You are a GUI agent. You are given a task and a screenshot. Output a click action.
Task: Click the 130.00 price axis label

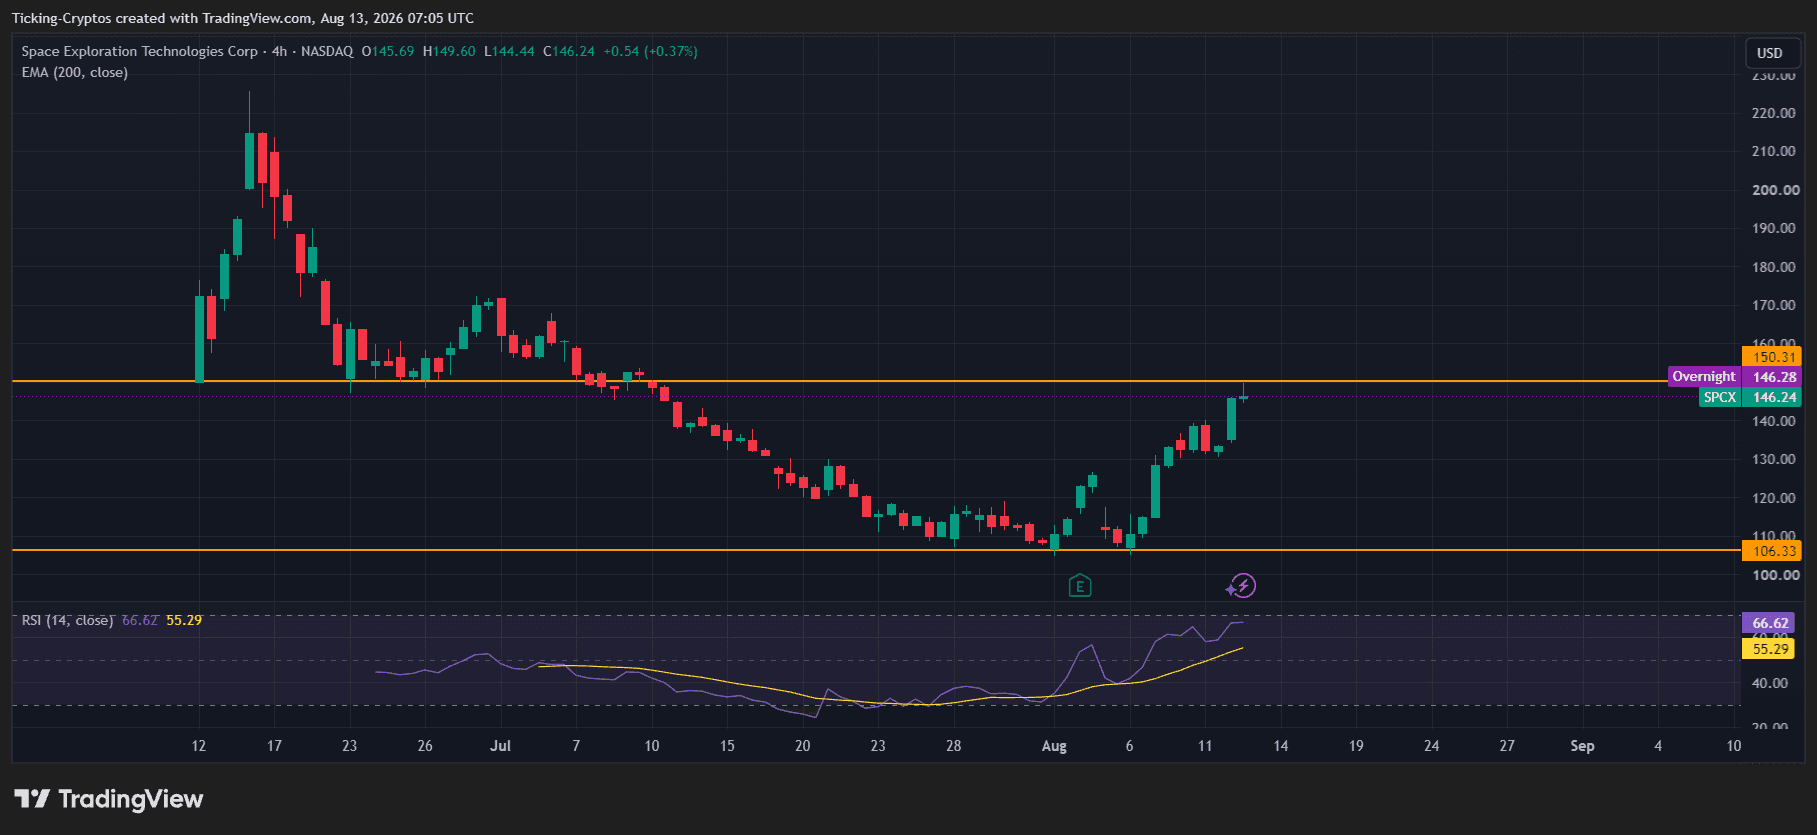pos(1774,459)
